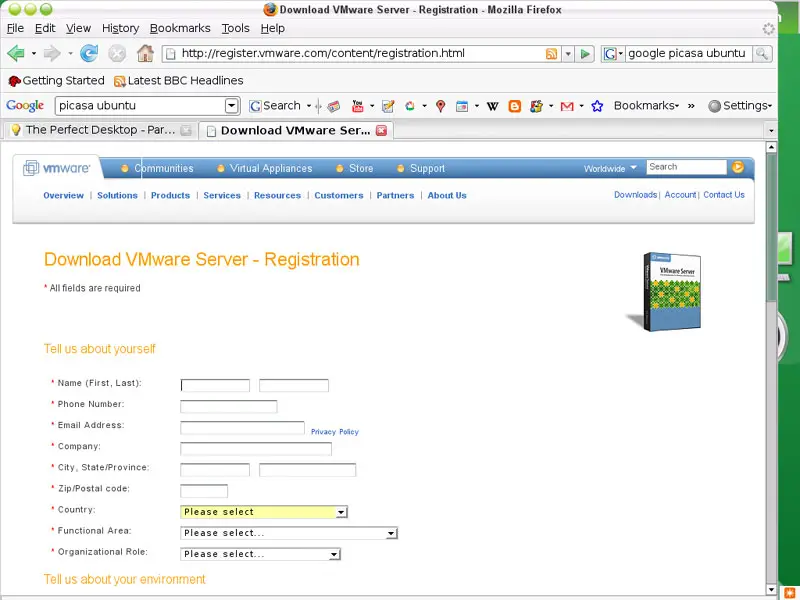
Task: Go back with the green back arrow
Action: point(16,53)
